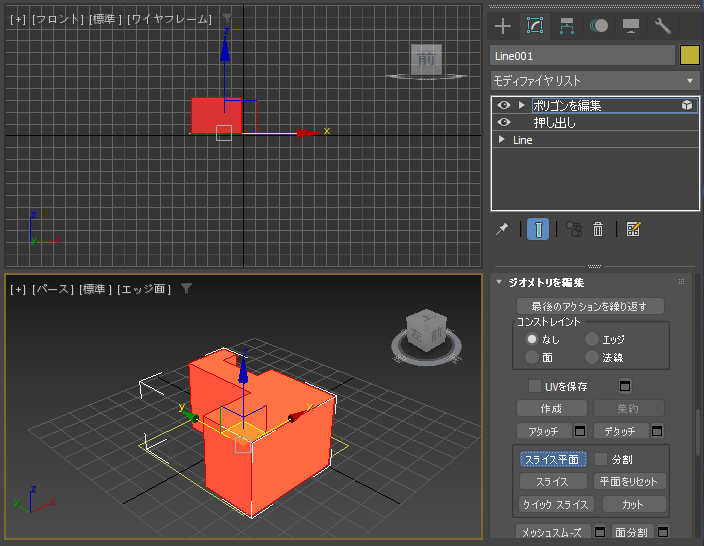Click the 作成 button
This screenshot has width=704, height=546.
[x=551, y=408]
